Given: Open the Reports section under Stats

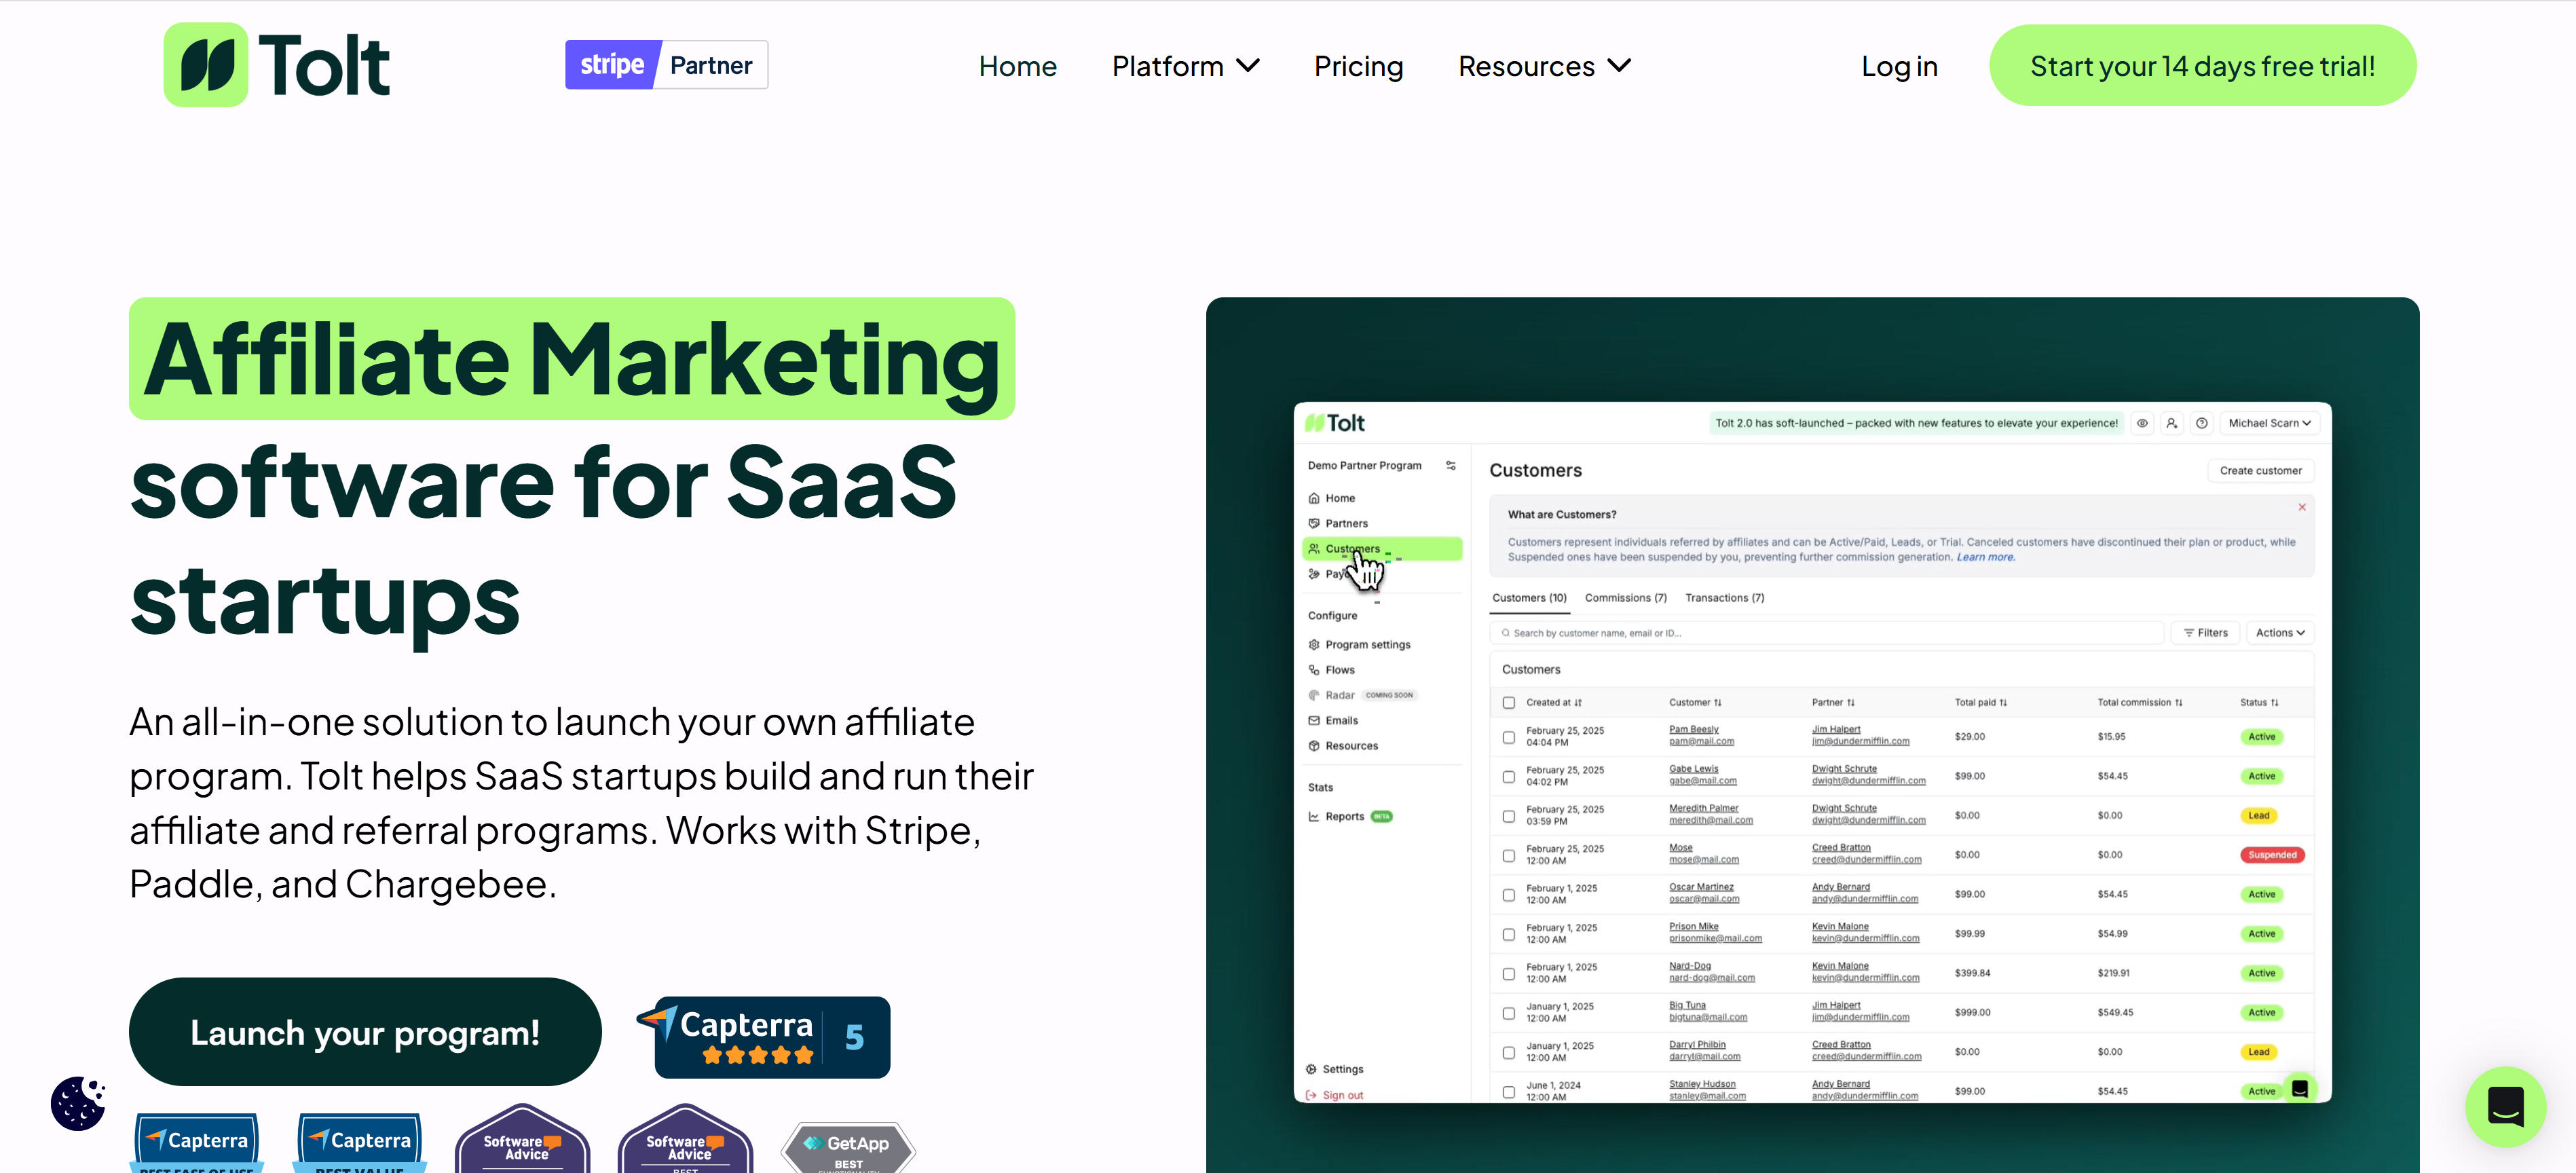Looking at the screenshot, I should point(1346,816).
